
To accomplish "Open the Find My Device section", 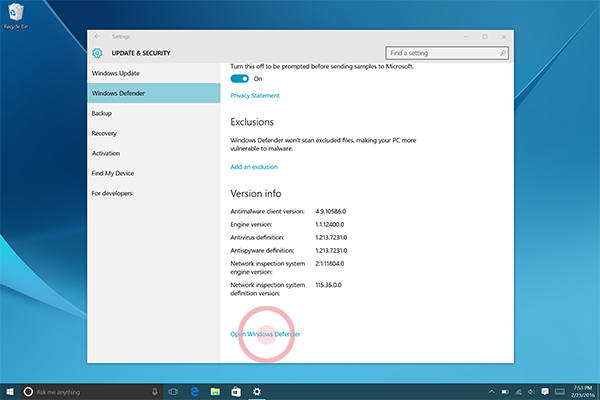I will point(154,173).
